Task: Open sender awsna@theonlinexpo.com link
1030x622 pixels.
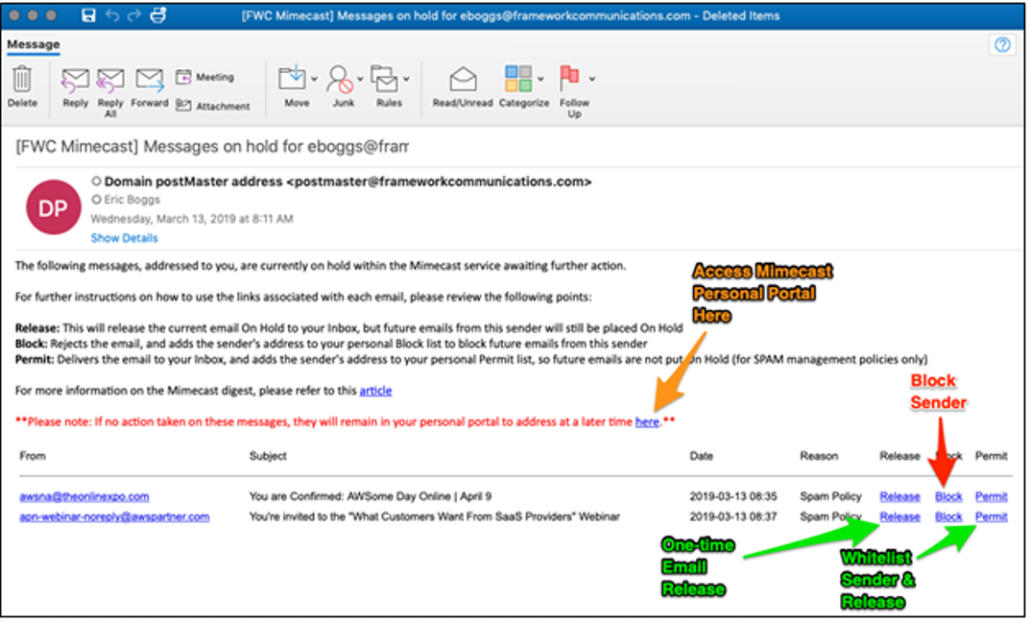Action: click(84, 496)
